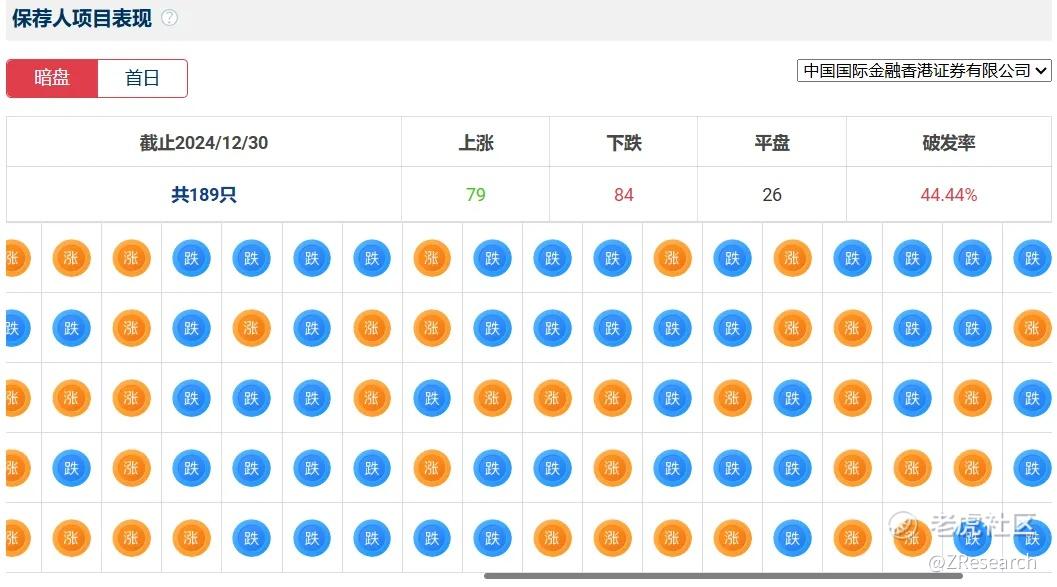The width and height of the screenshot is (1057, 587).
Task: Click the rightmost 跌 icon in the bottom row
Action: [1032, 538]
